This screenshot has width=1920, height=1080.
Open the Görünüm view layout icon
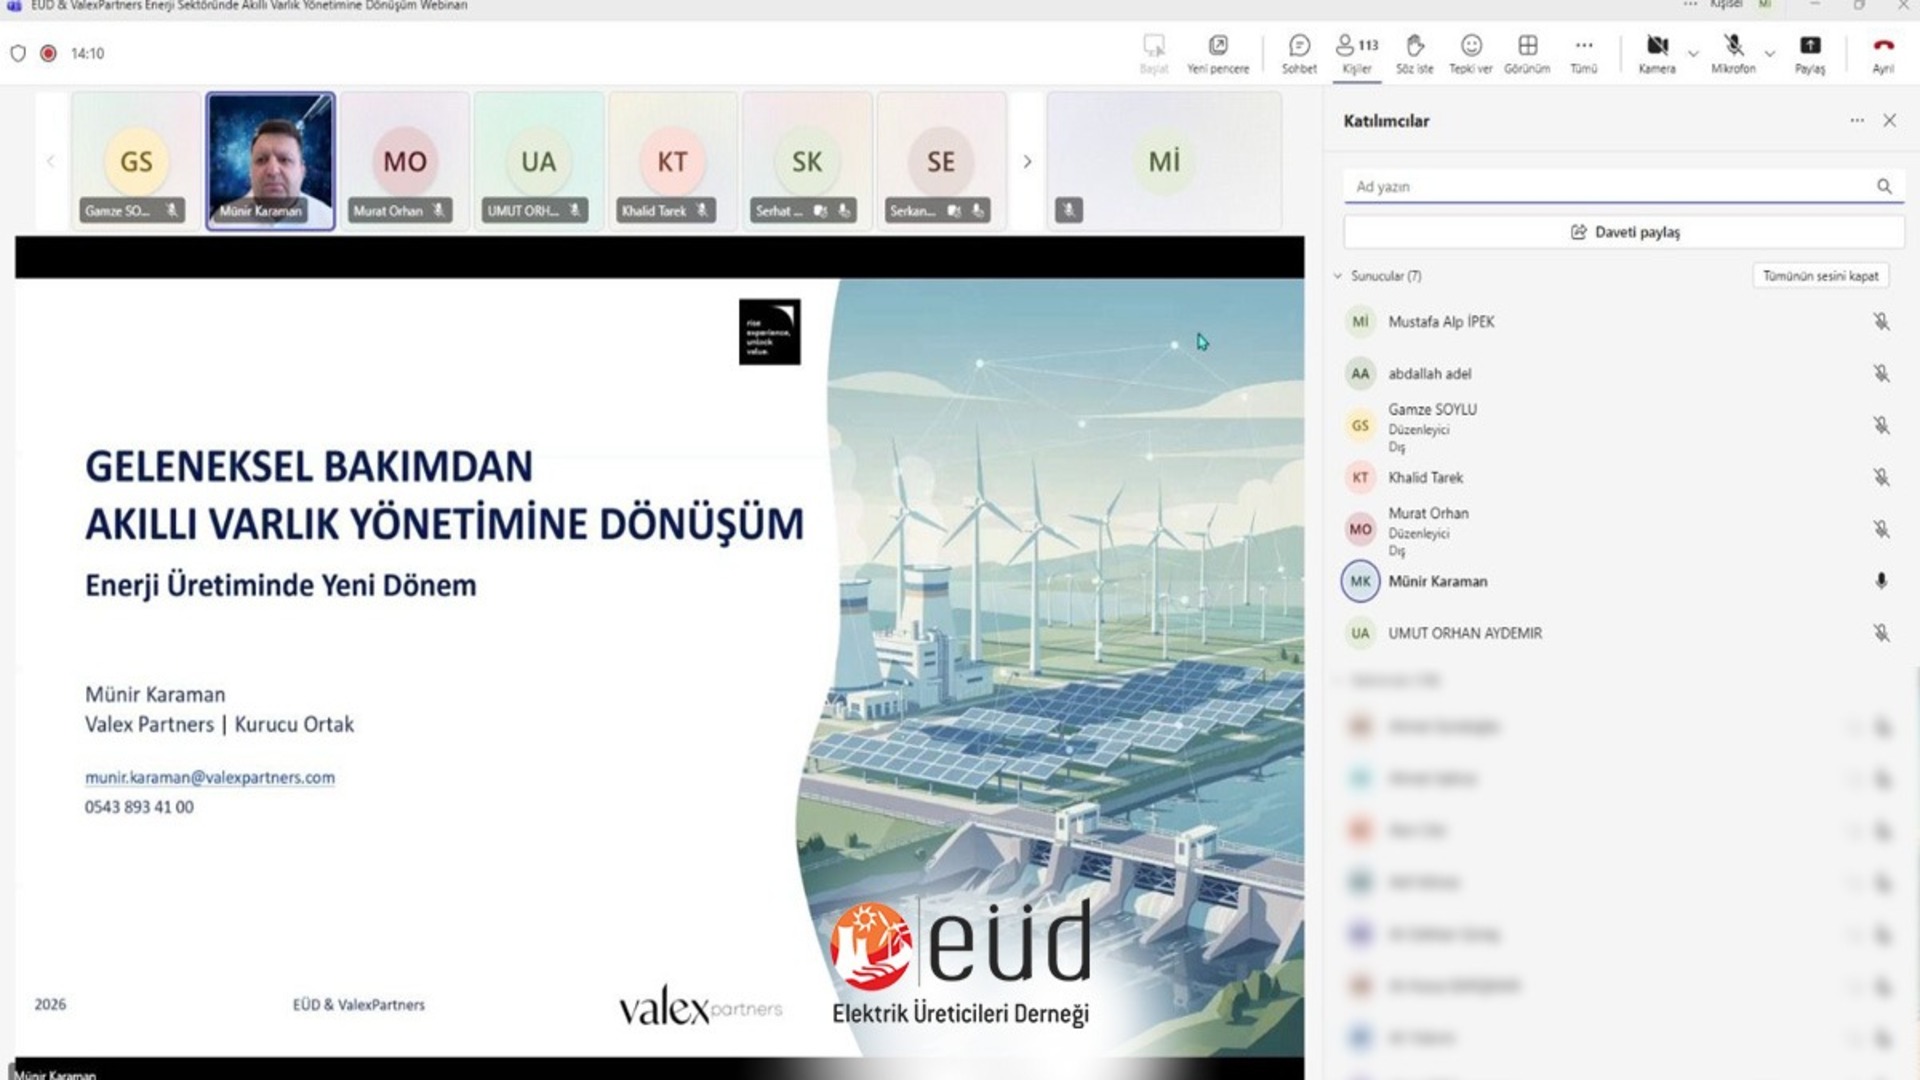1527,53
